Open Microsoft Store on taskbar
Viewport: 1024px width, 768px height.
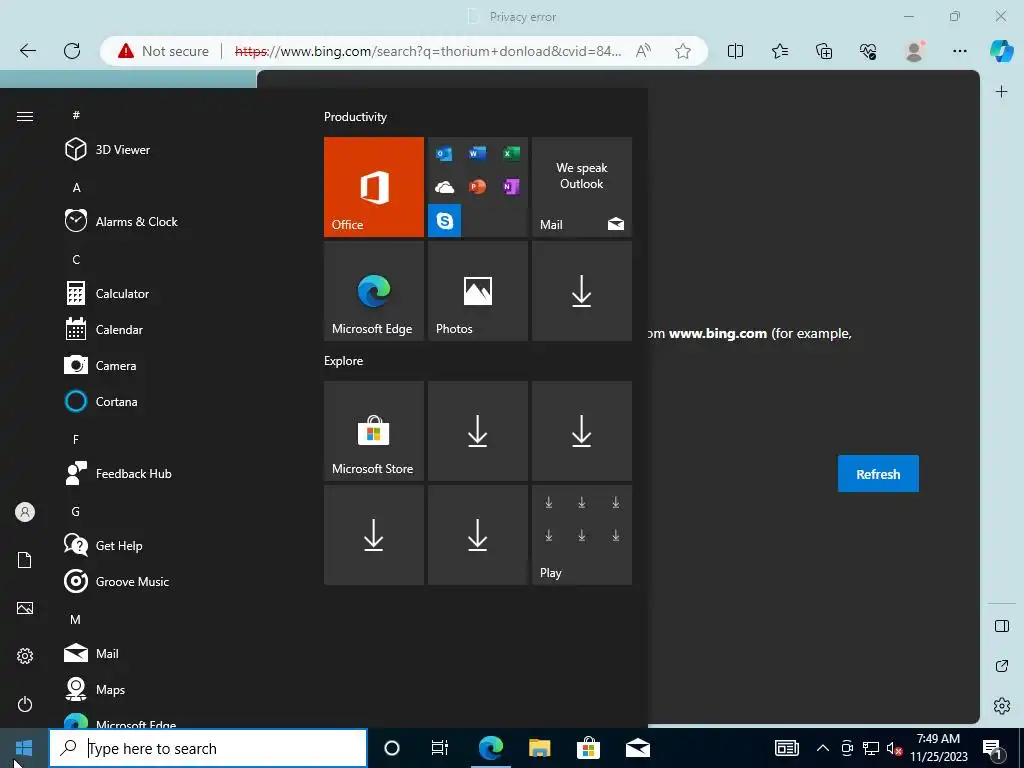click(x=588, y=748)
